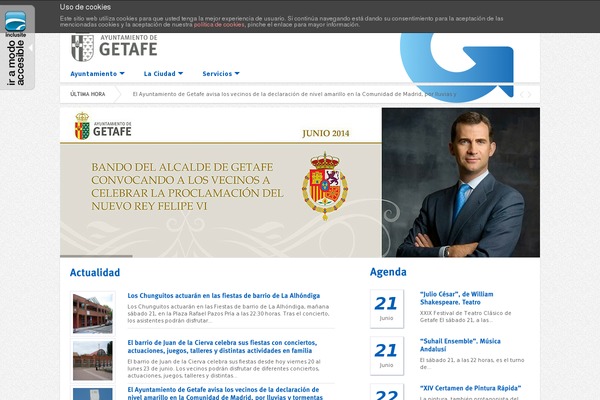Viewport: 600px width, 400px height.
Task: Expand the Servicios menu
Action: tap(221, 73)
